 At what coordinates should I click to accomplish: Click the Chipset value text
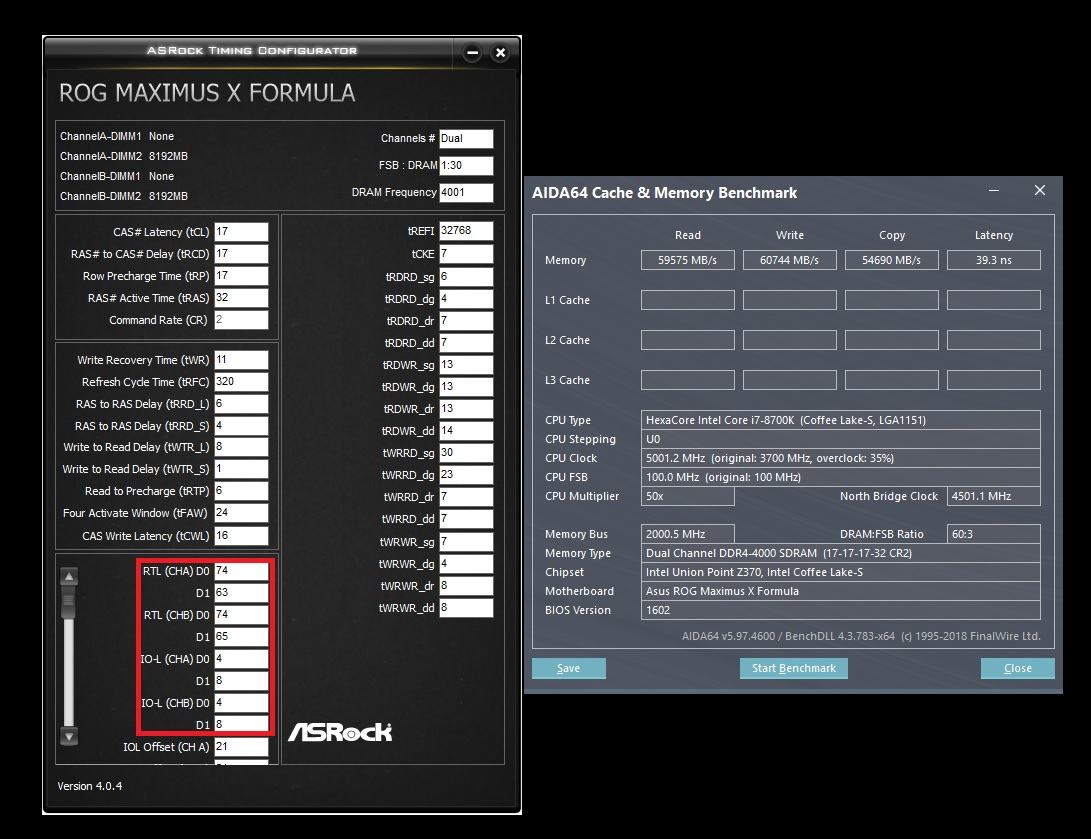pyautogui.click(x=754, y=572)
